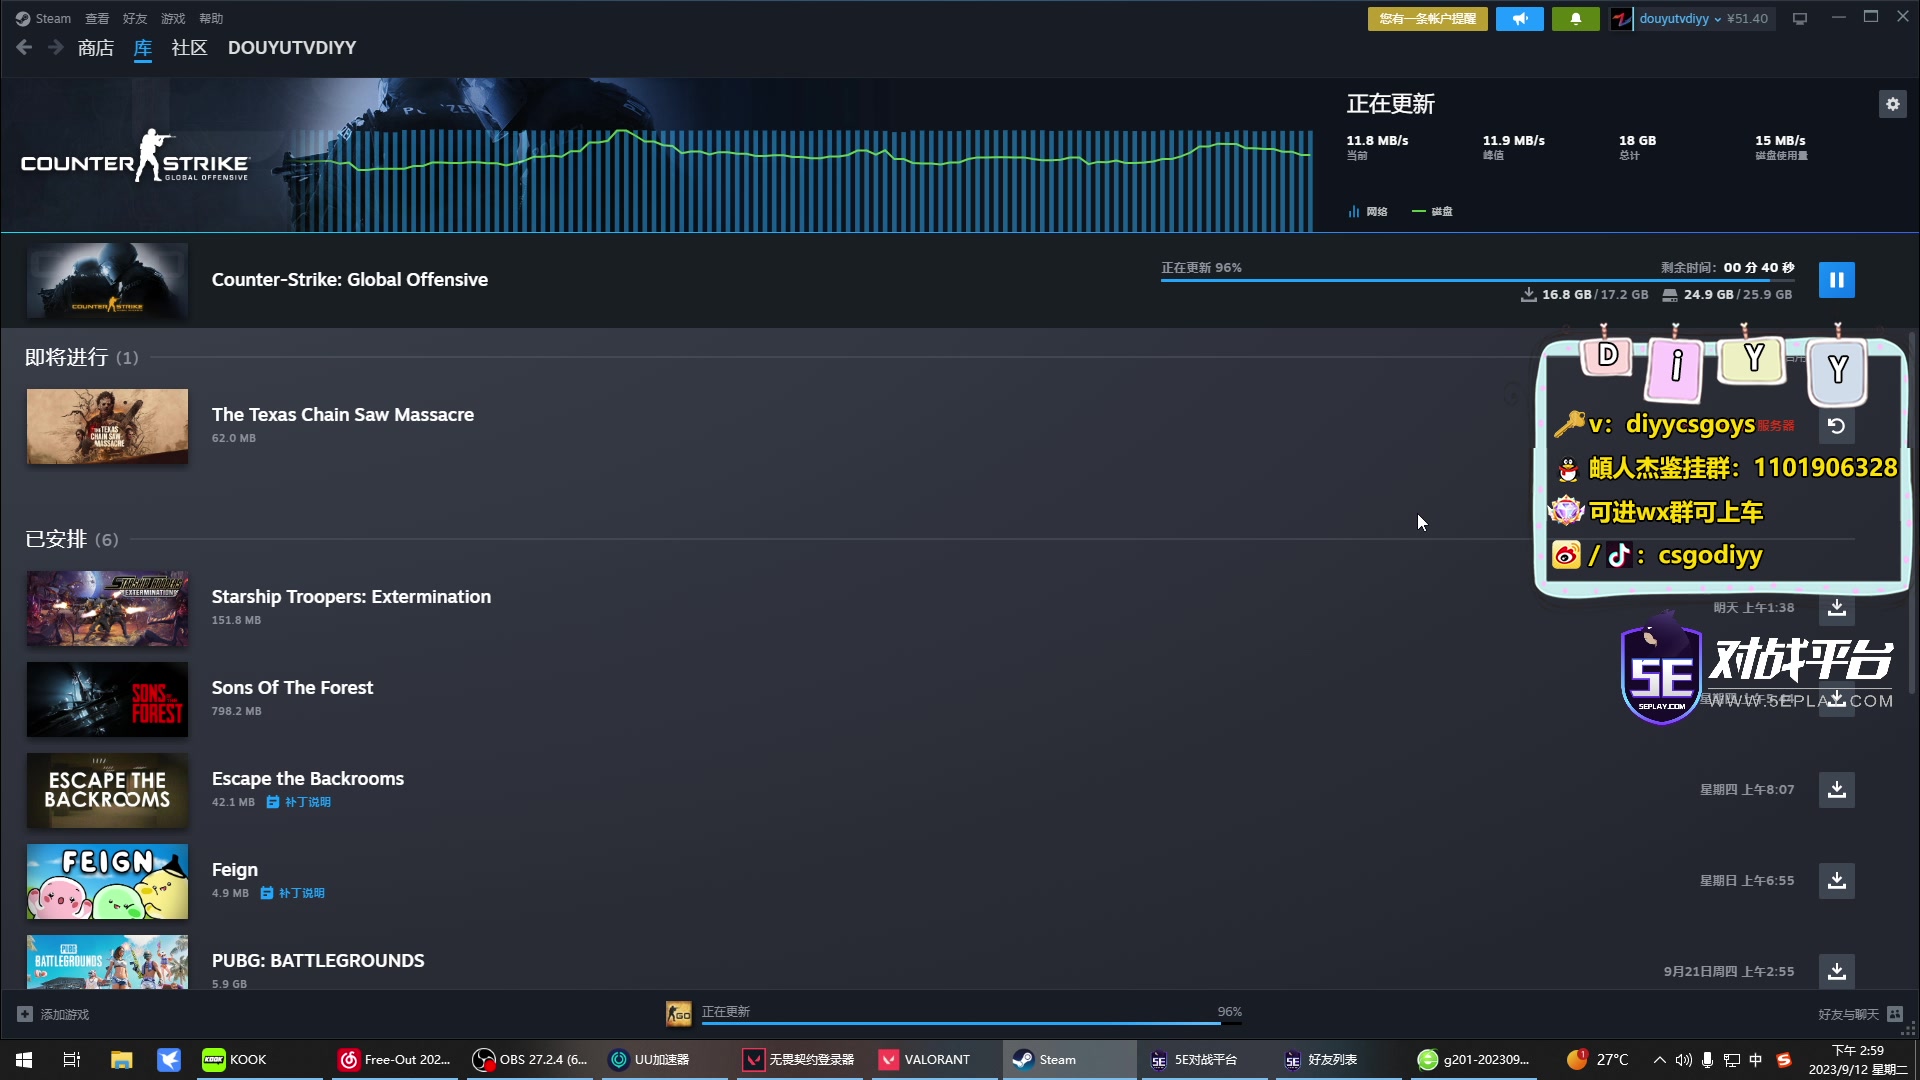This screenshot has height=1080, width=1920.
Task: Download Escape the Backrooms now
Action: tap(1836, 790)
